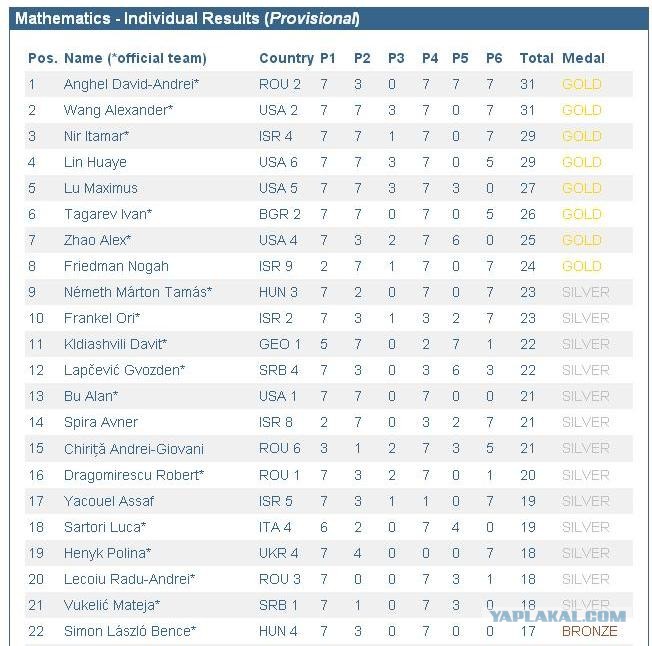652x646 pixels.
Task: Click the SILVER medal label for Frankel Ori
Action: 585,318
